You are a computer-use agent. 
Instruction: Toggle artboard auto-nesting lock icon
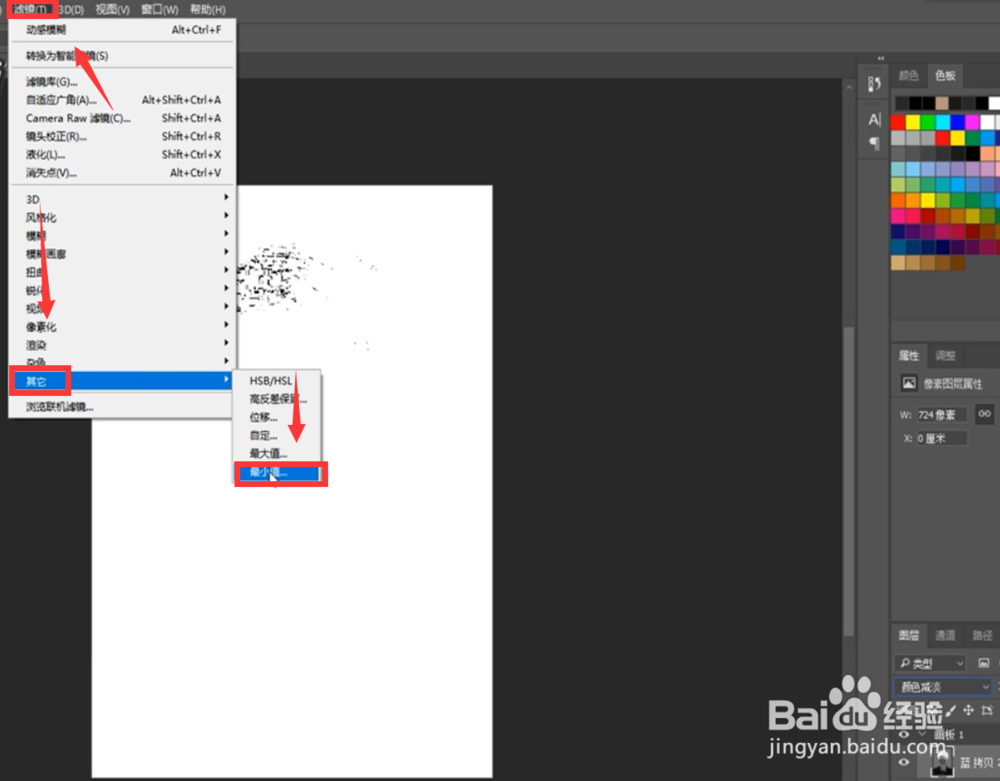click(987, 710)
